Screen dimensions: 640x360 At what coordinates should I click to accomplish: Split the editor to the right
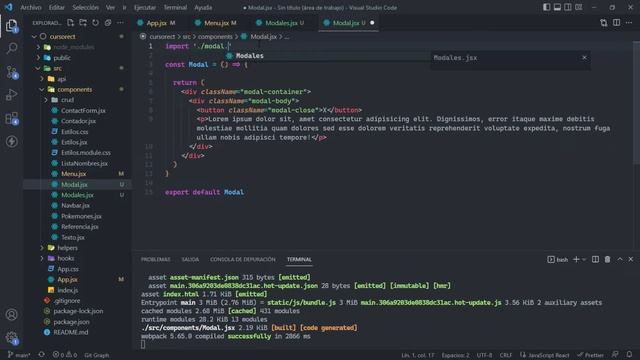[616, 23]
